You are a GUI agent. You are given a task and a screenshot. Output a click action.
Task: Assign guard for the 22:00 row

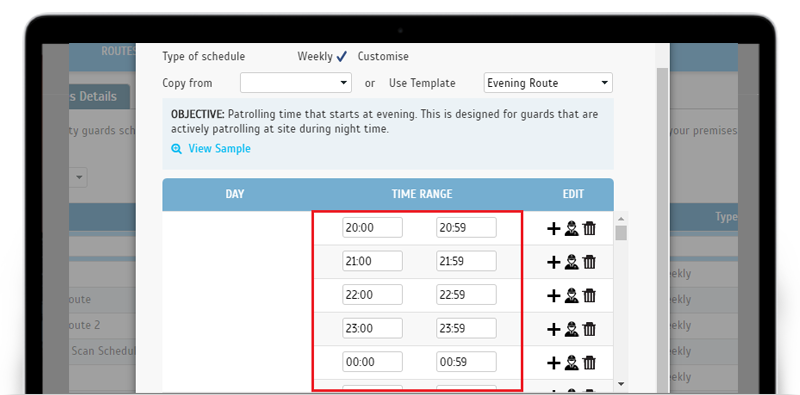click(571, 296)
